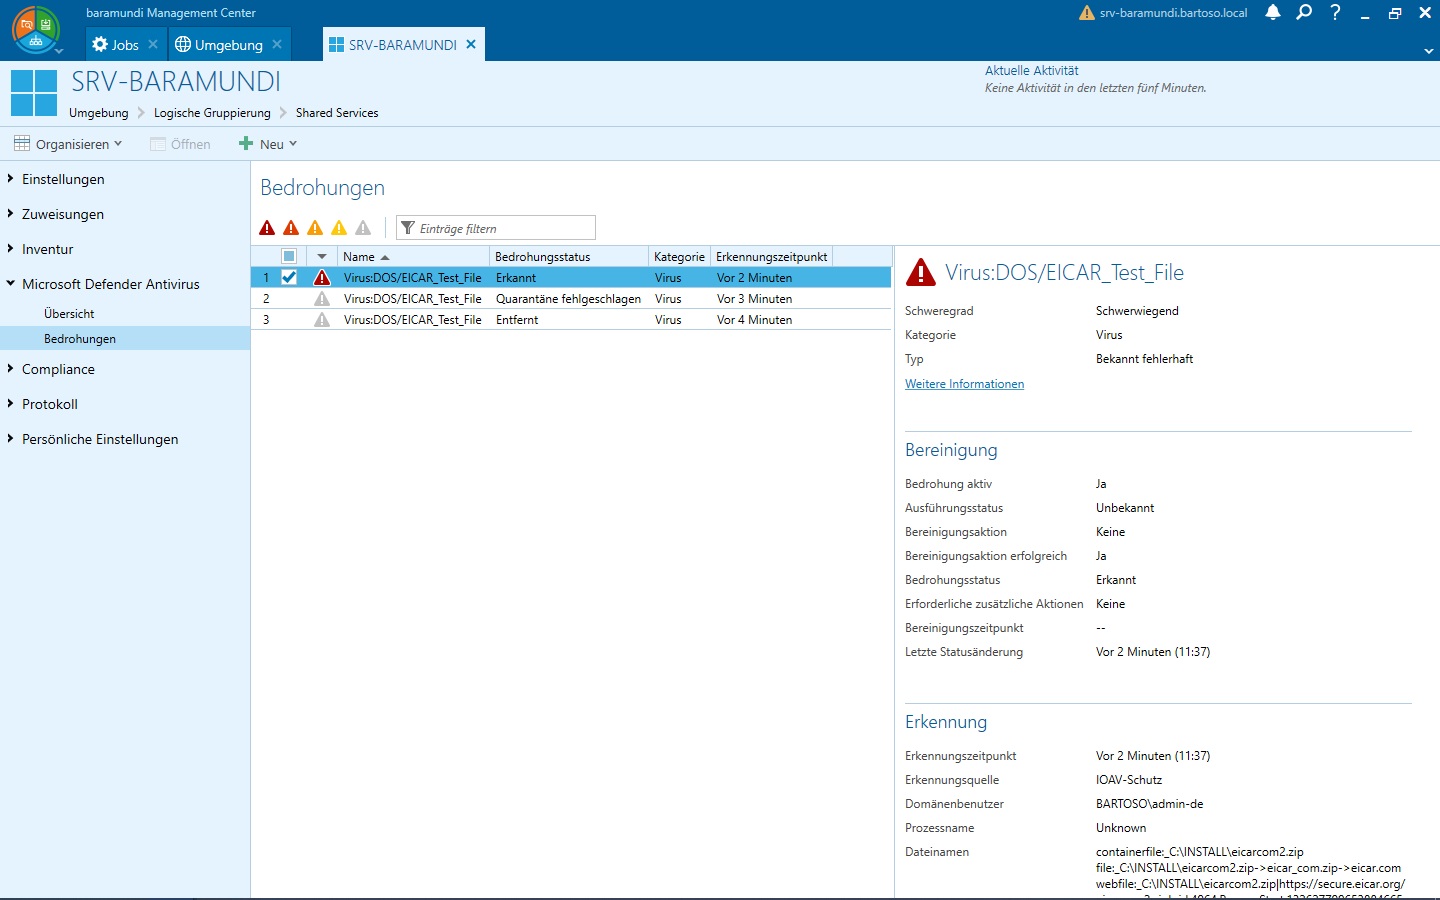
Task: Select row with status Entfernt
Action: coord(571,320)
